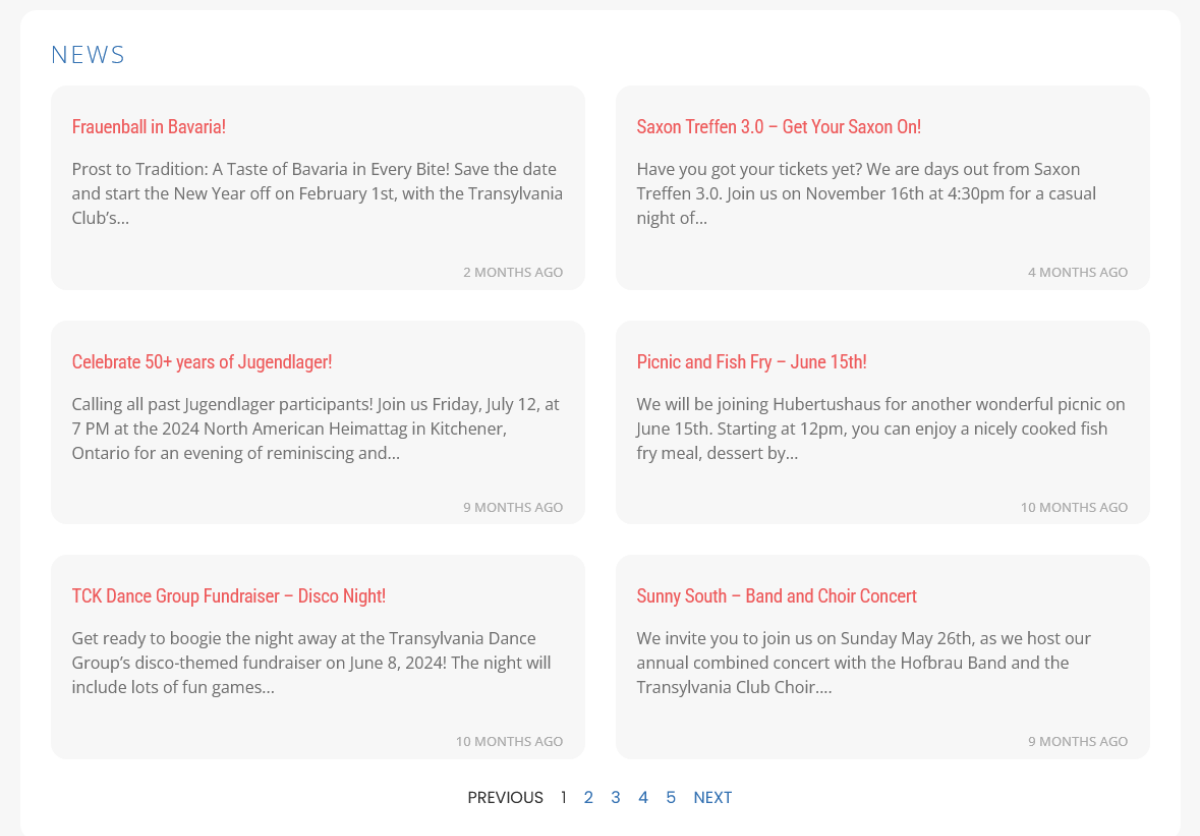
Task: Open 'Sunny South – Band and Choir Concert'
Action: tap(776, 596)
